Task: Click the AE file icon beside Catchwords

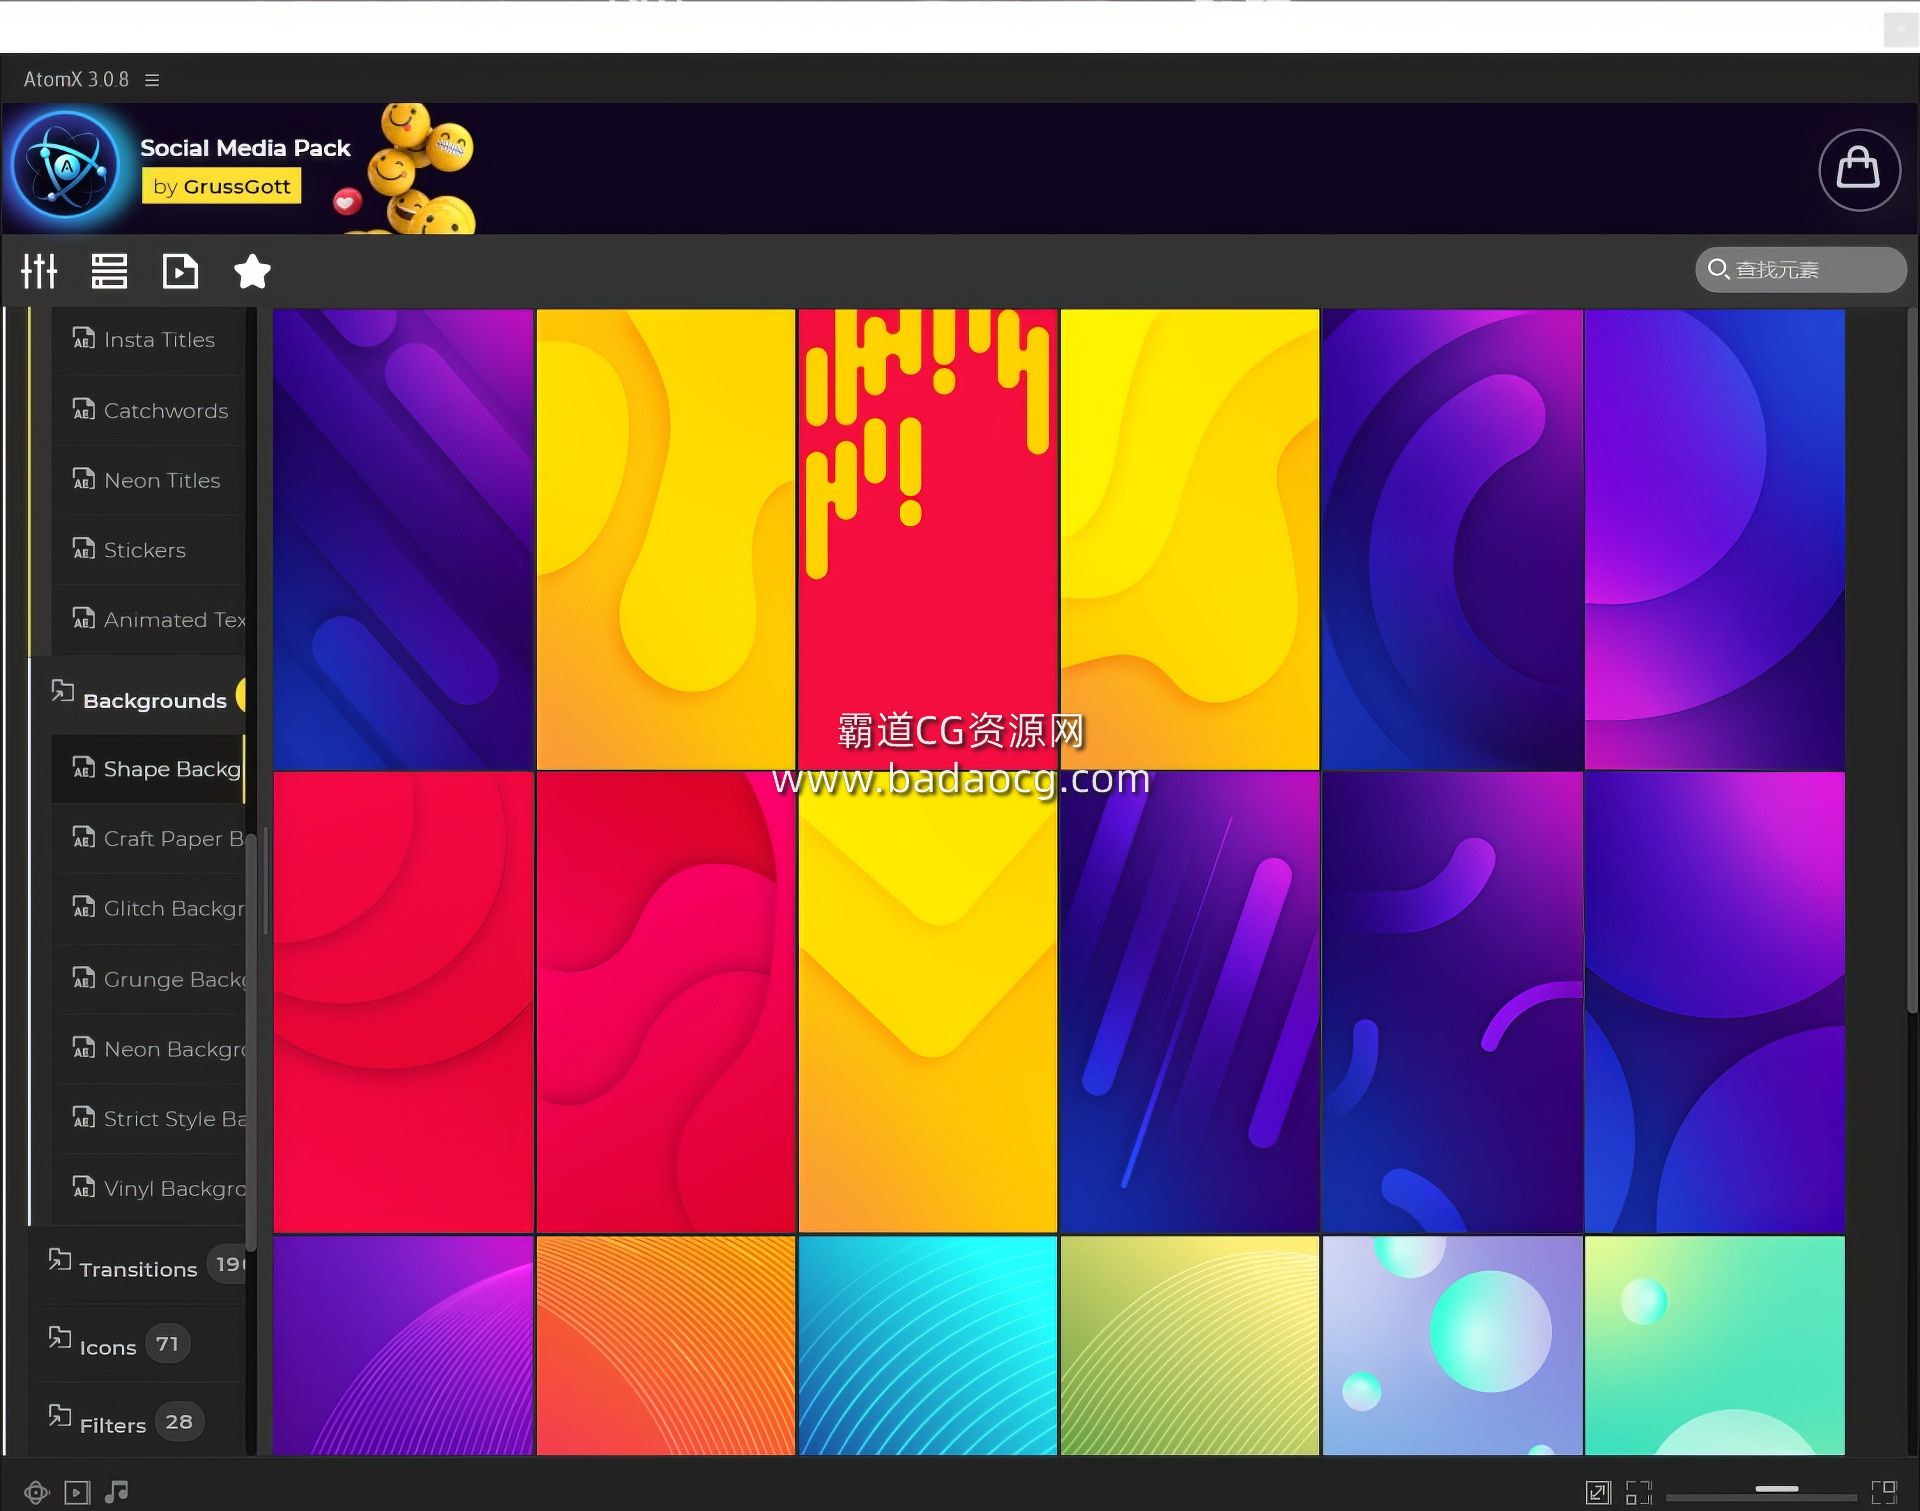Action: 84,408
